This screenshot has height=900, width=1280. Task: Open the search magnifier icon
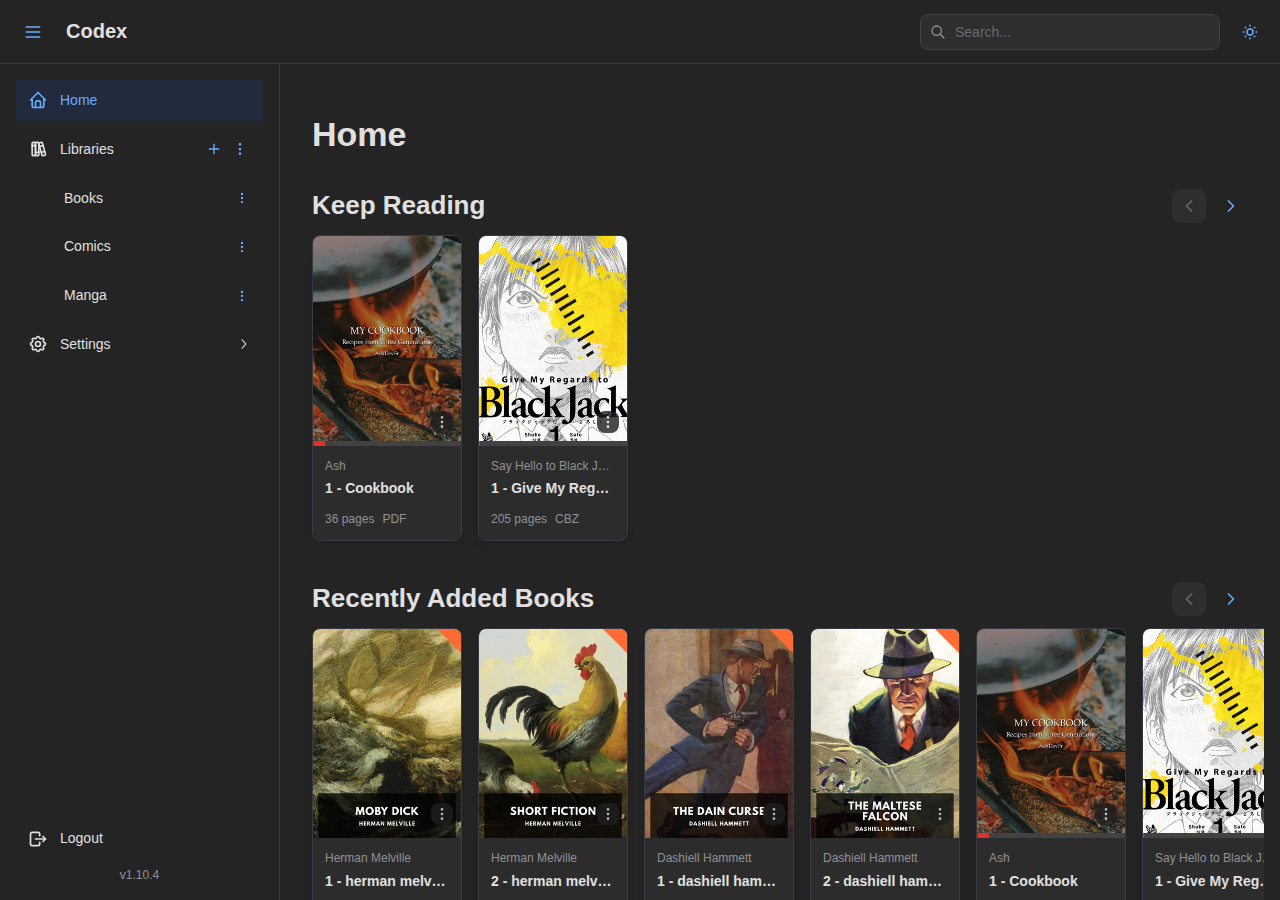937,32
